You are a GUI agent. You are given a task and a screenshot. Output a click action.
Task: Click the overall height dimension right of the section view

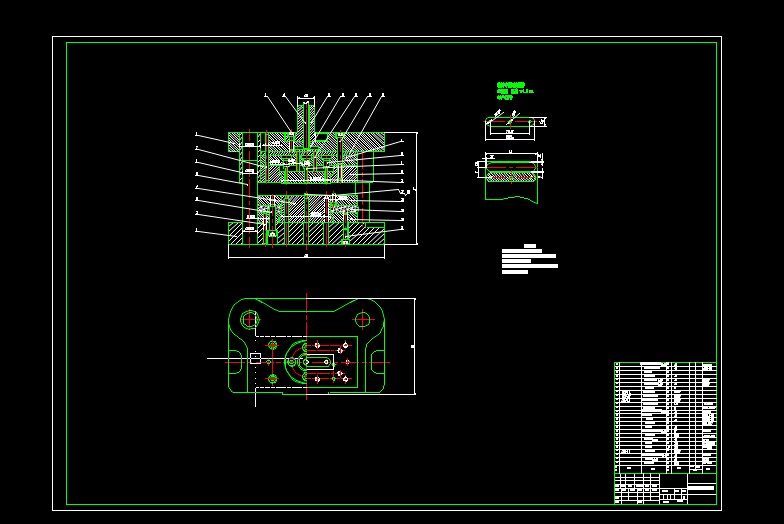coord(414,188)
